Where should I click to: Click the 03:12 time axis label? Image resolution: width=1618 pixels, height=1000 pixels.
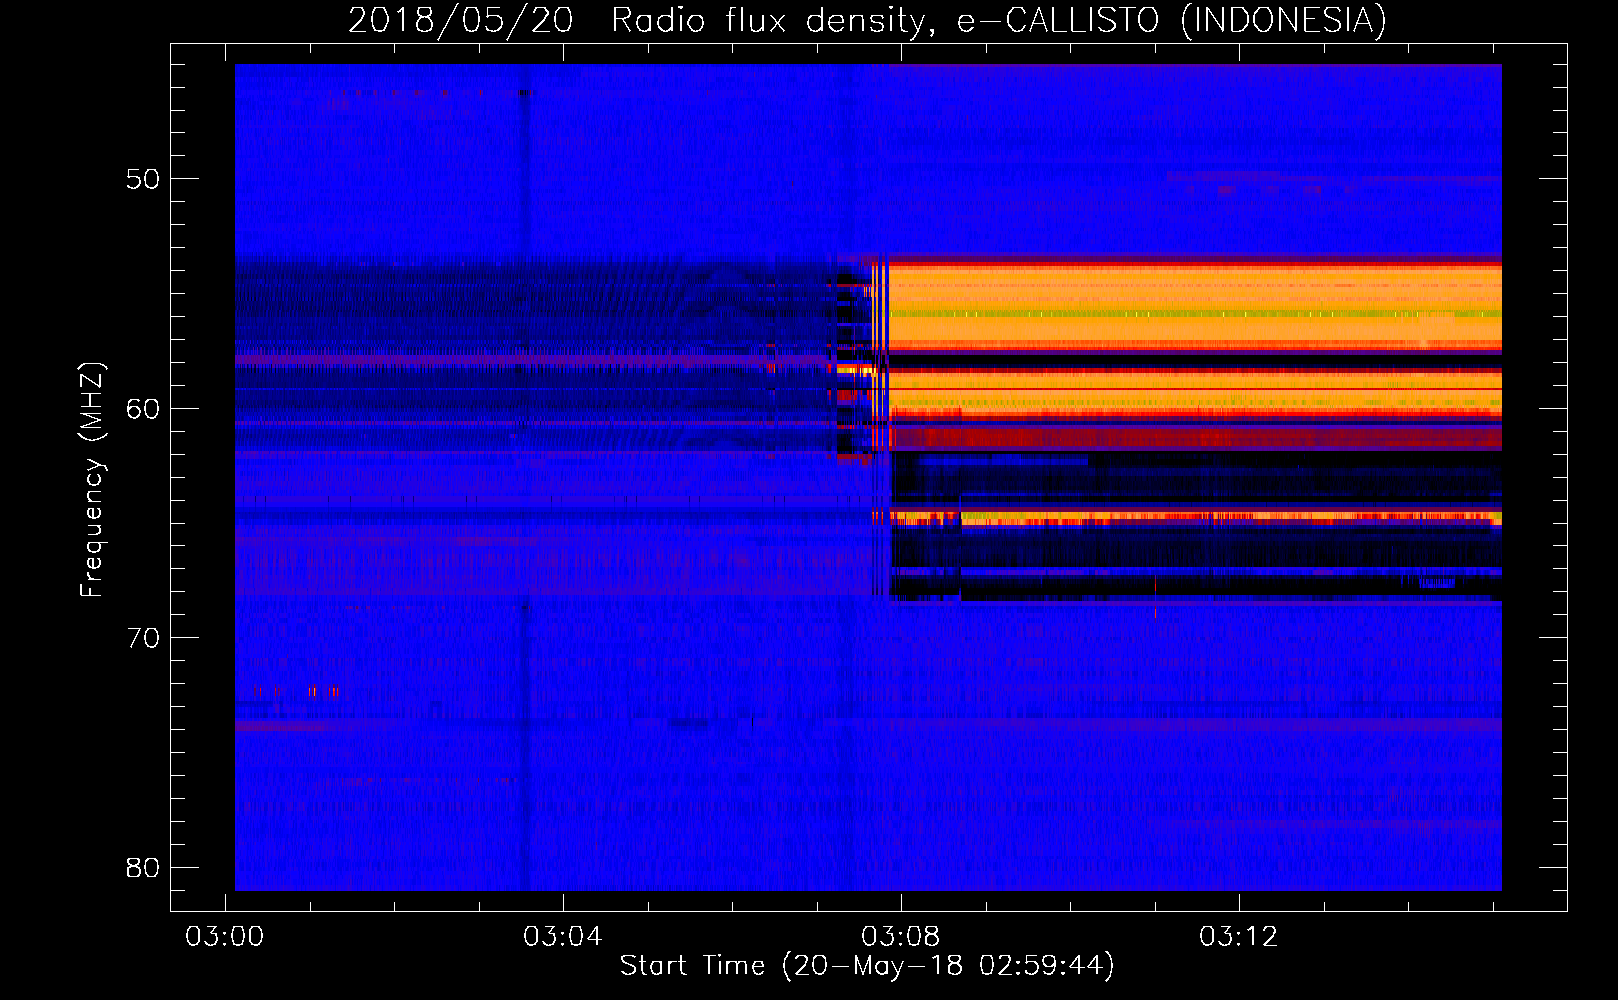click(x=1239, y=937)
